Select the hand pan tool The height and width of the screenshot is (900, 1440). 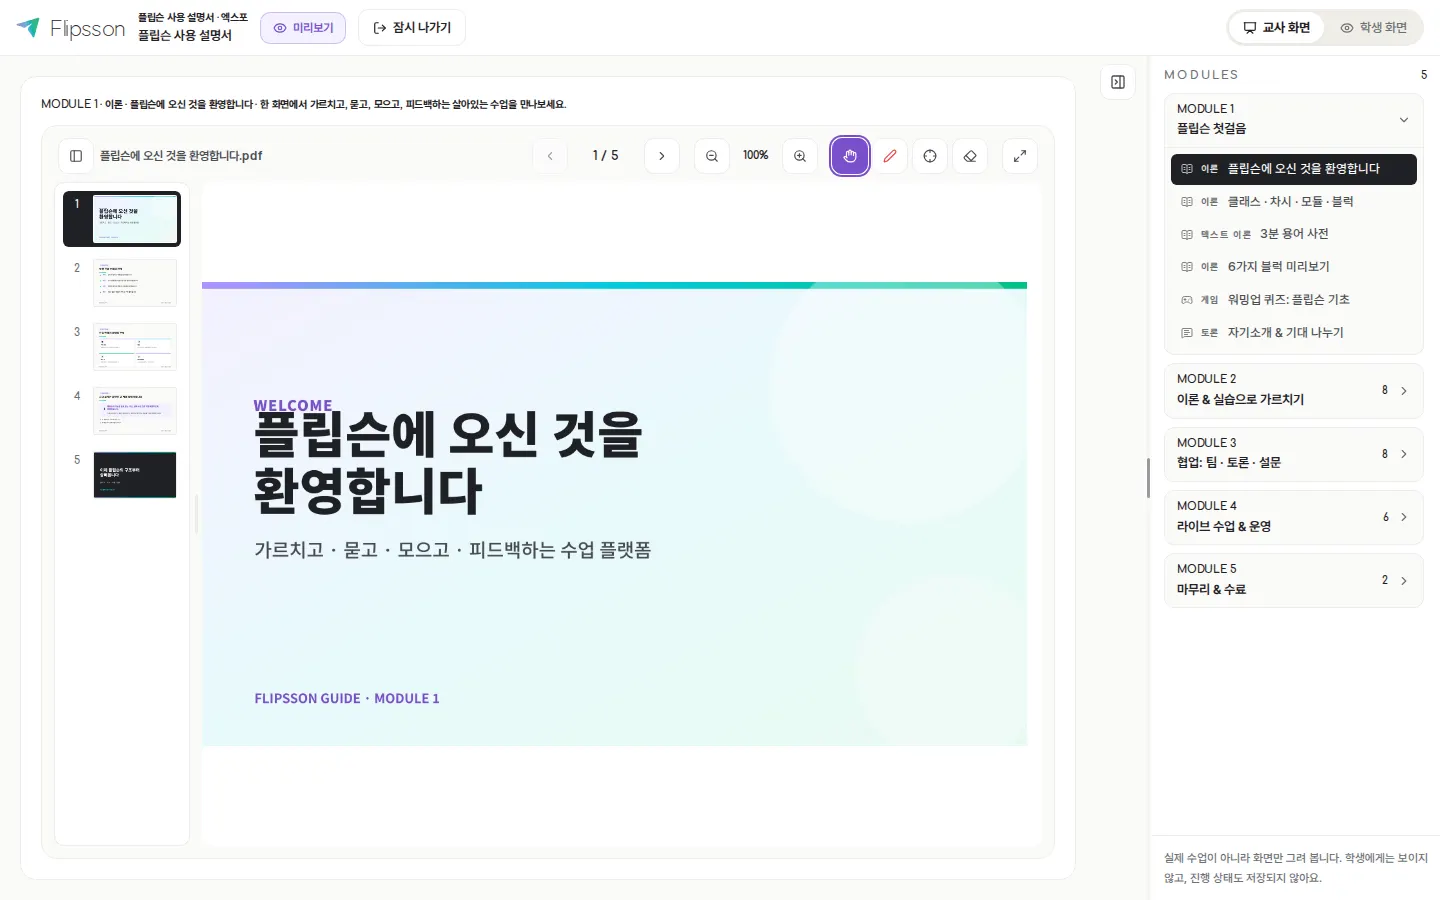coord(850,156)
